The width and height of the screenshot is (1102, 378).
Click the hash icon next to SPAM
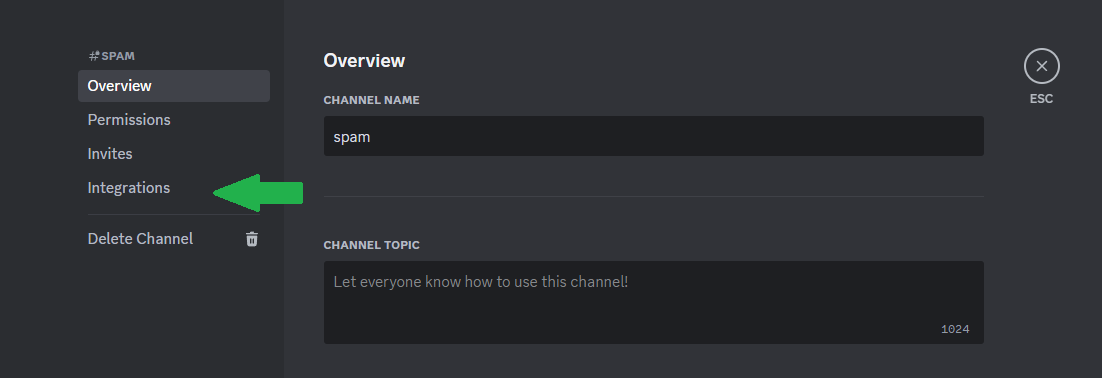[93, 56]
